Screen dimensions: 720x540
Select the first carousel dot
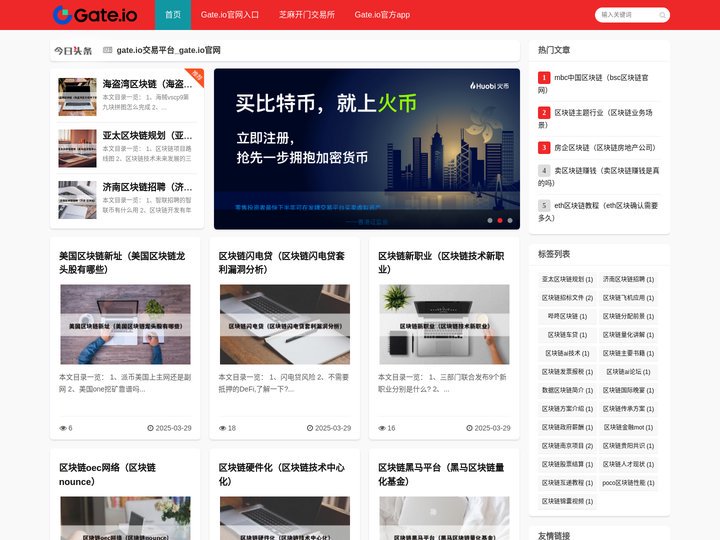490,220
